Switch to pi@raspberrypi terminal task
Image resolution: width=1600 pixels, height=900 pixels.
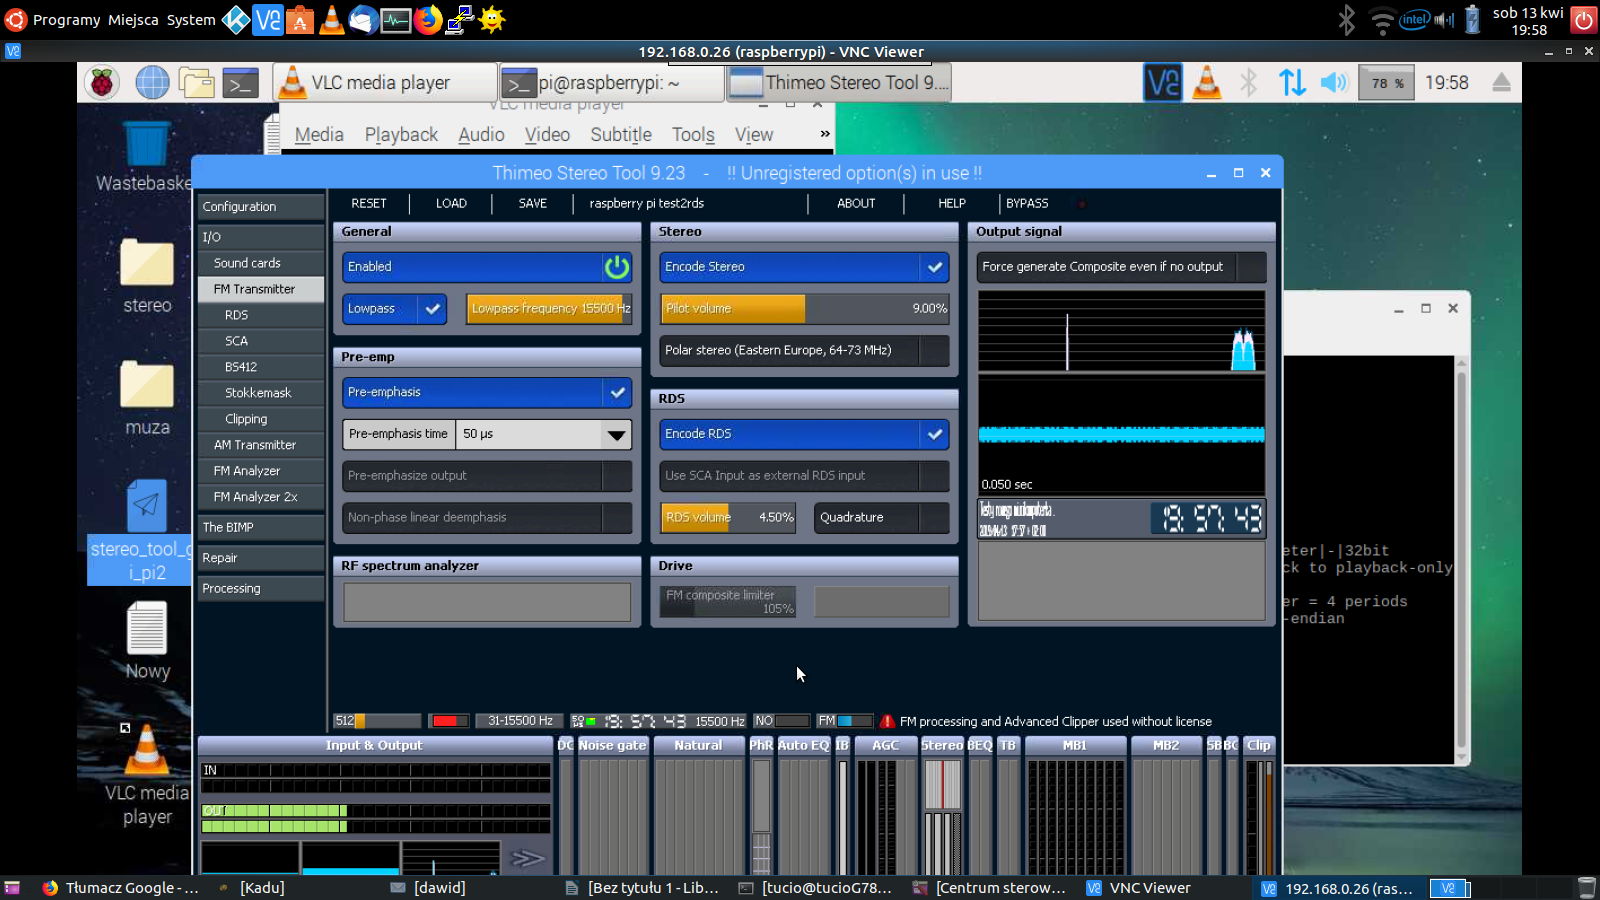click(611, 83)
